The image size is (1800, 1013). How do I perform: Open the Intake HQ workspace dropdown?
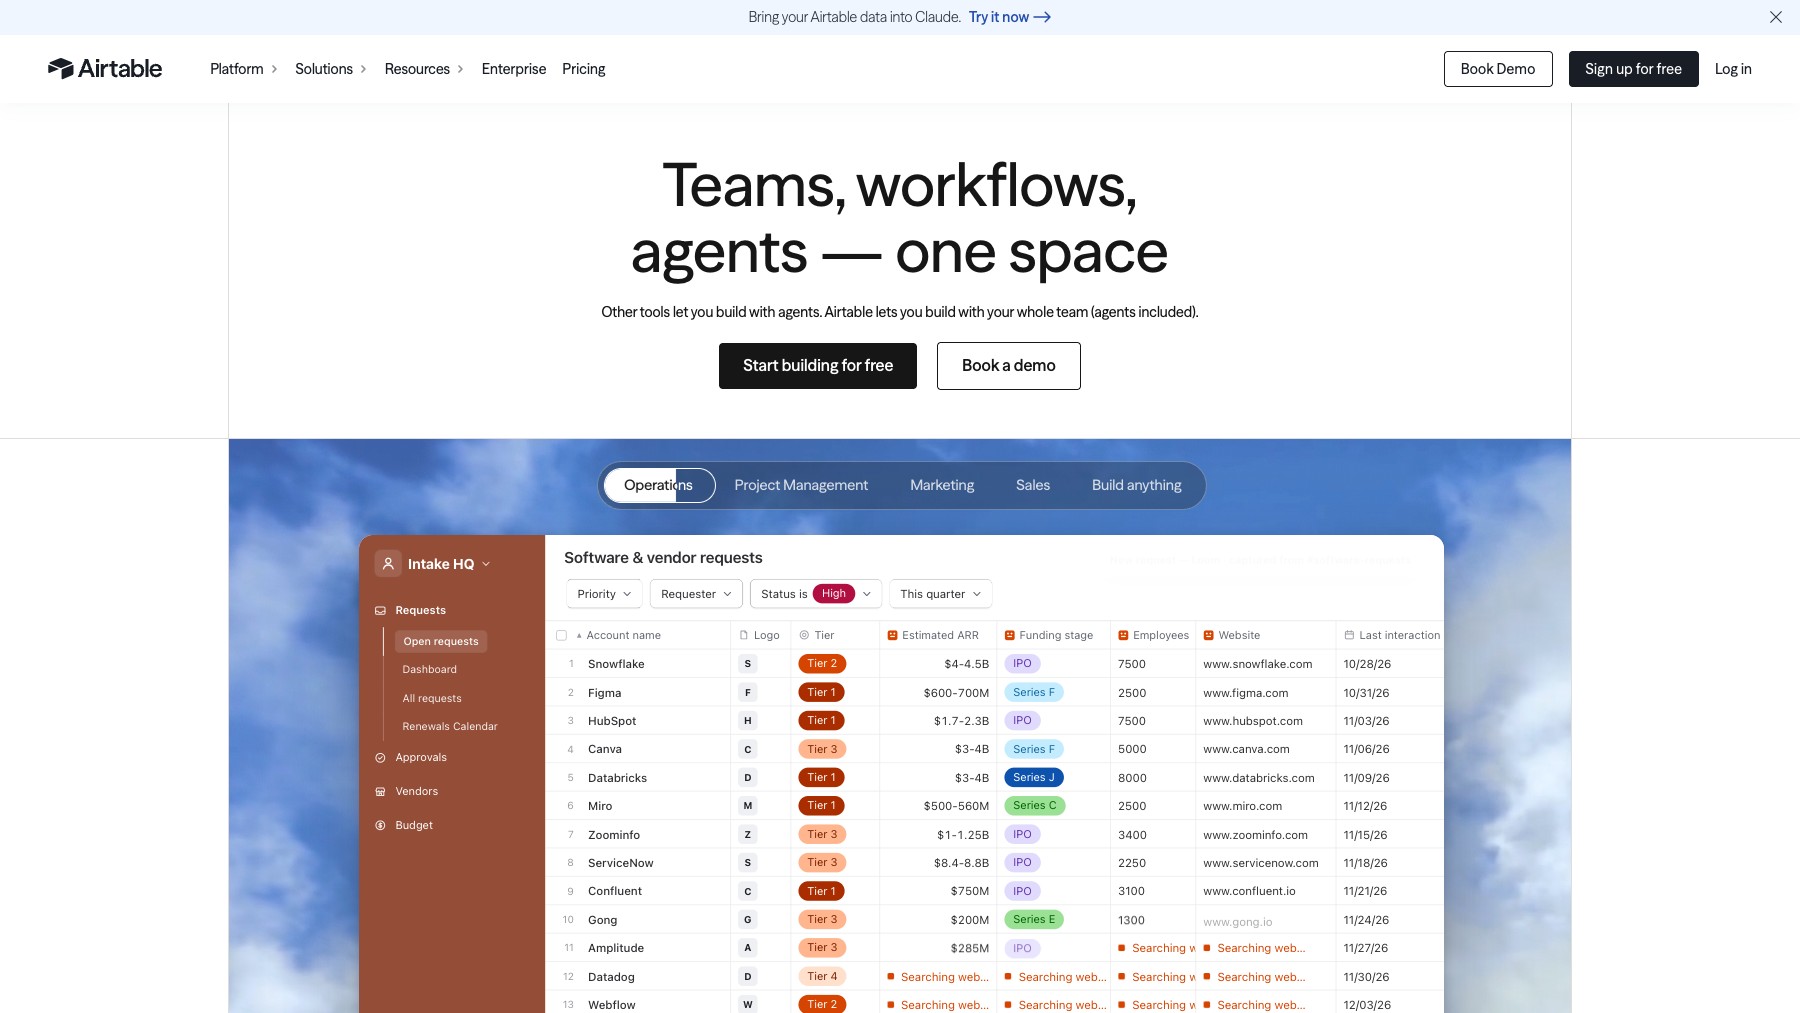486,564
